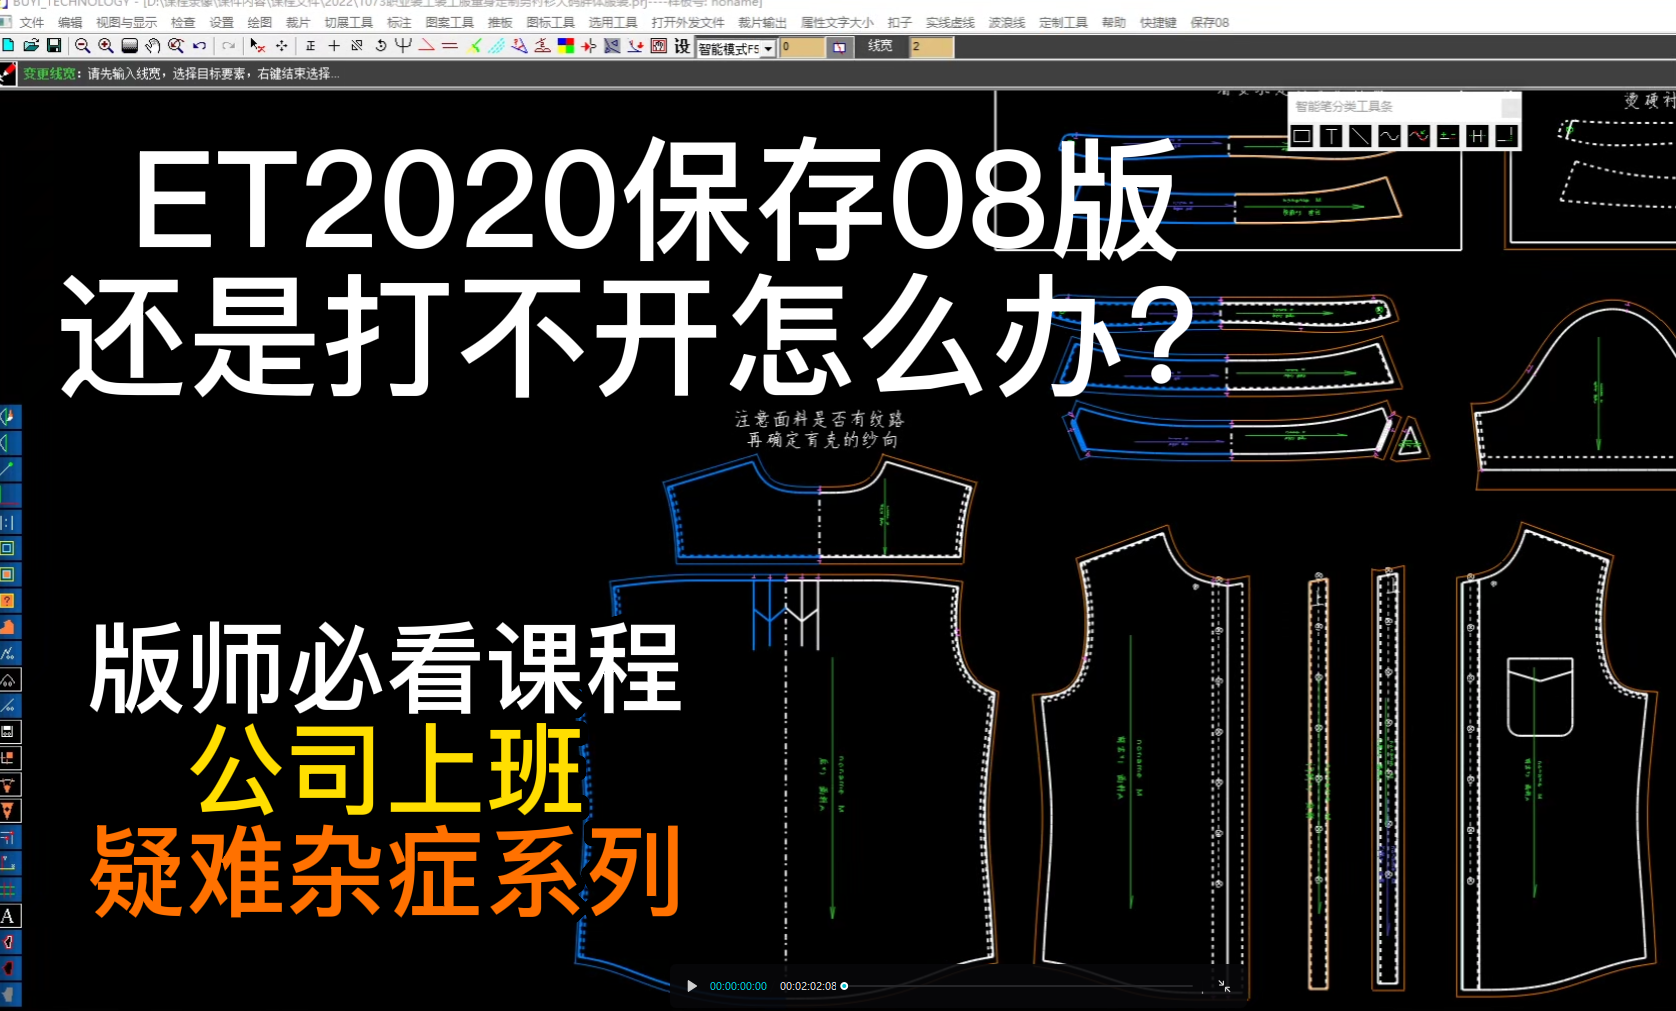Click the blue-window icon right of the 0 field
Image resolution: width=1676 pixels, height=1011 pixels.
point(839,47)
